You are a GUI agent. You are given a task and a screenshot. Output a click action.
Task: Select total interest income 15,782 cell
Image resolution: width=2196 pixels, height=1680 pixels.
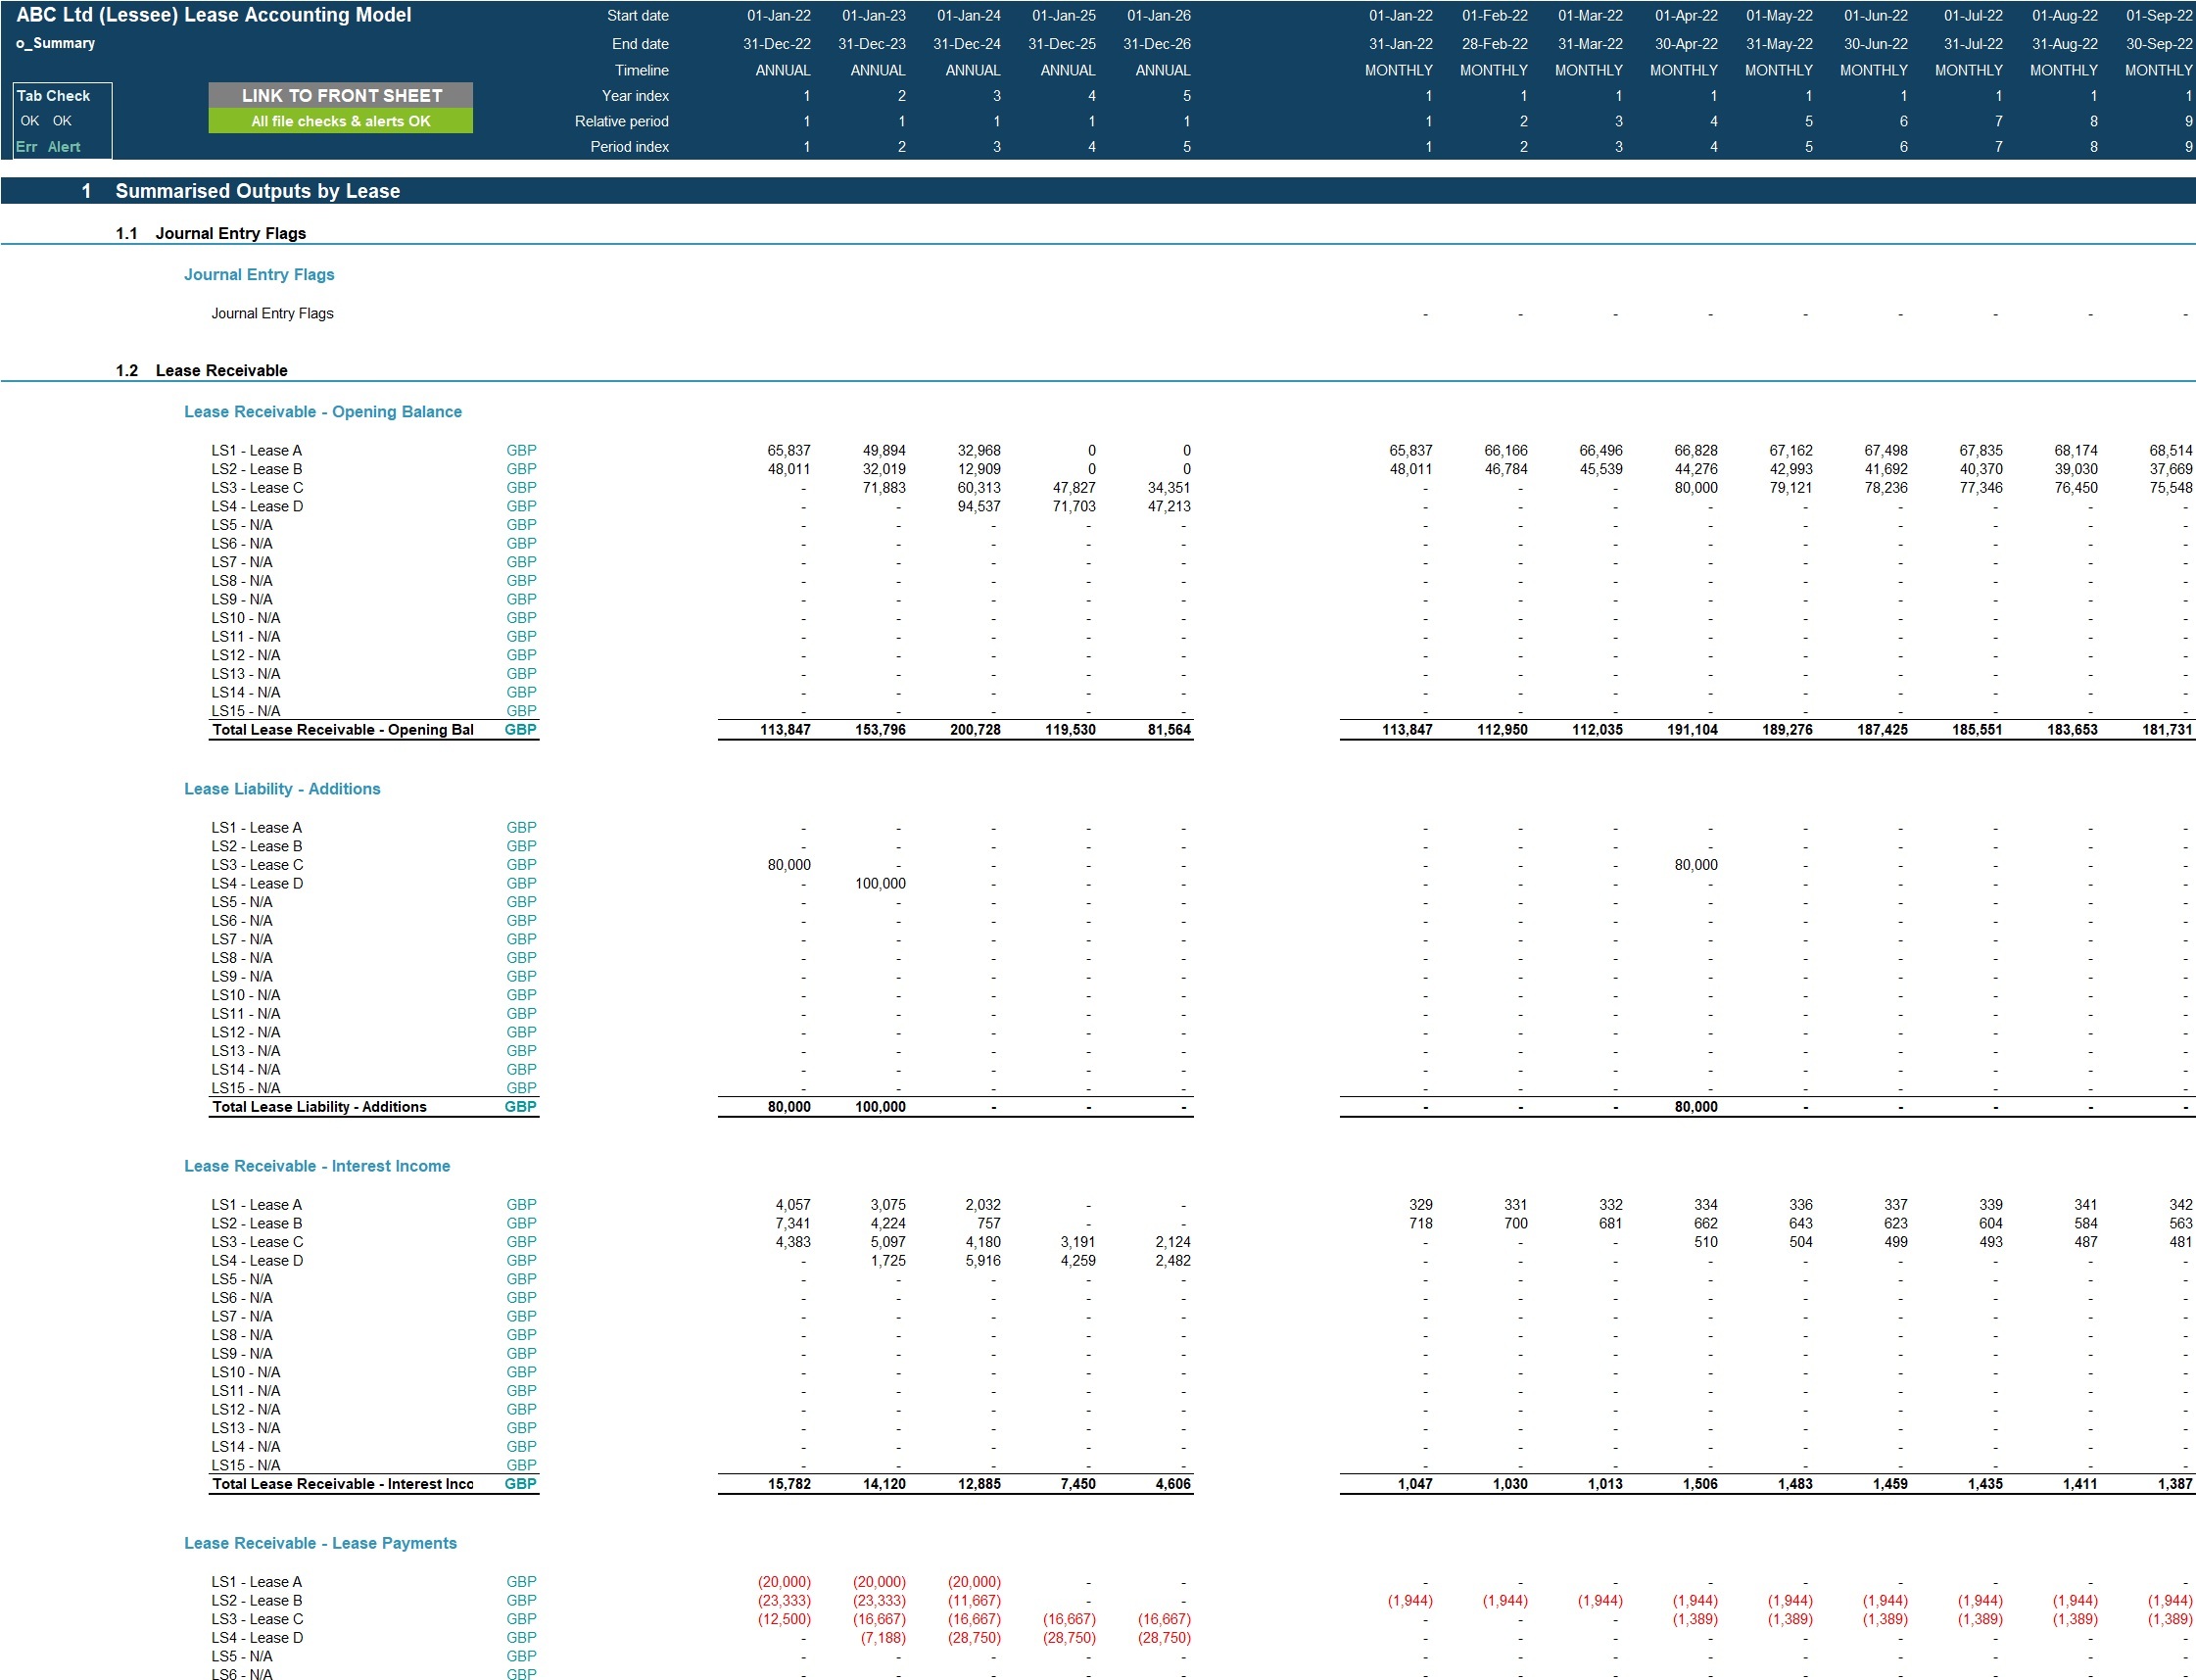coord(789,1483)
